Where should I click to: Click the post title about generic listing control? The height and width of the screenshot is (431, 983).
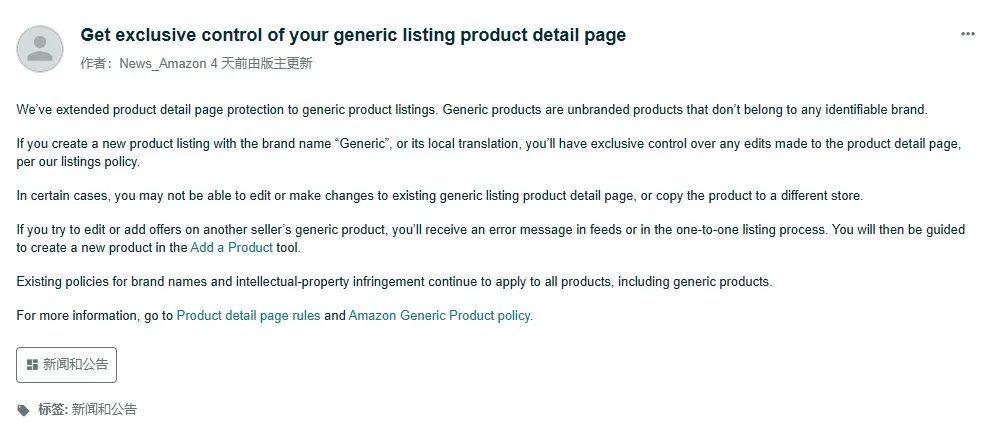(353, 35)
